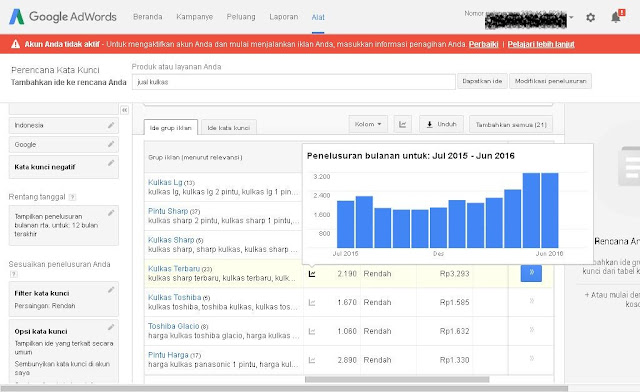Click the Rp1.632 bid value

(x=454, y=331)
